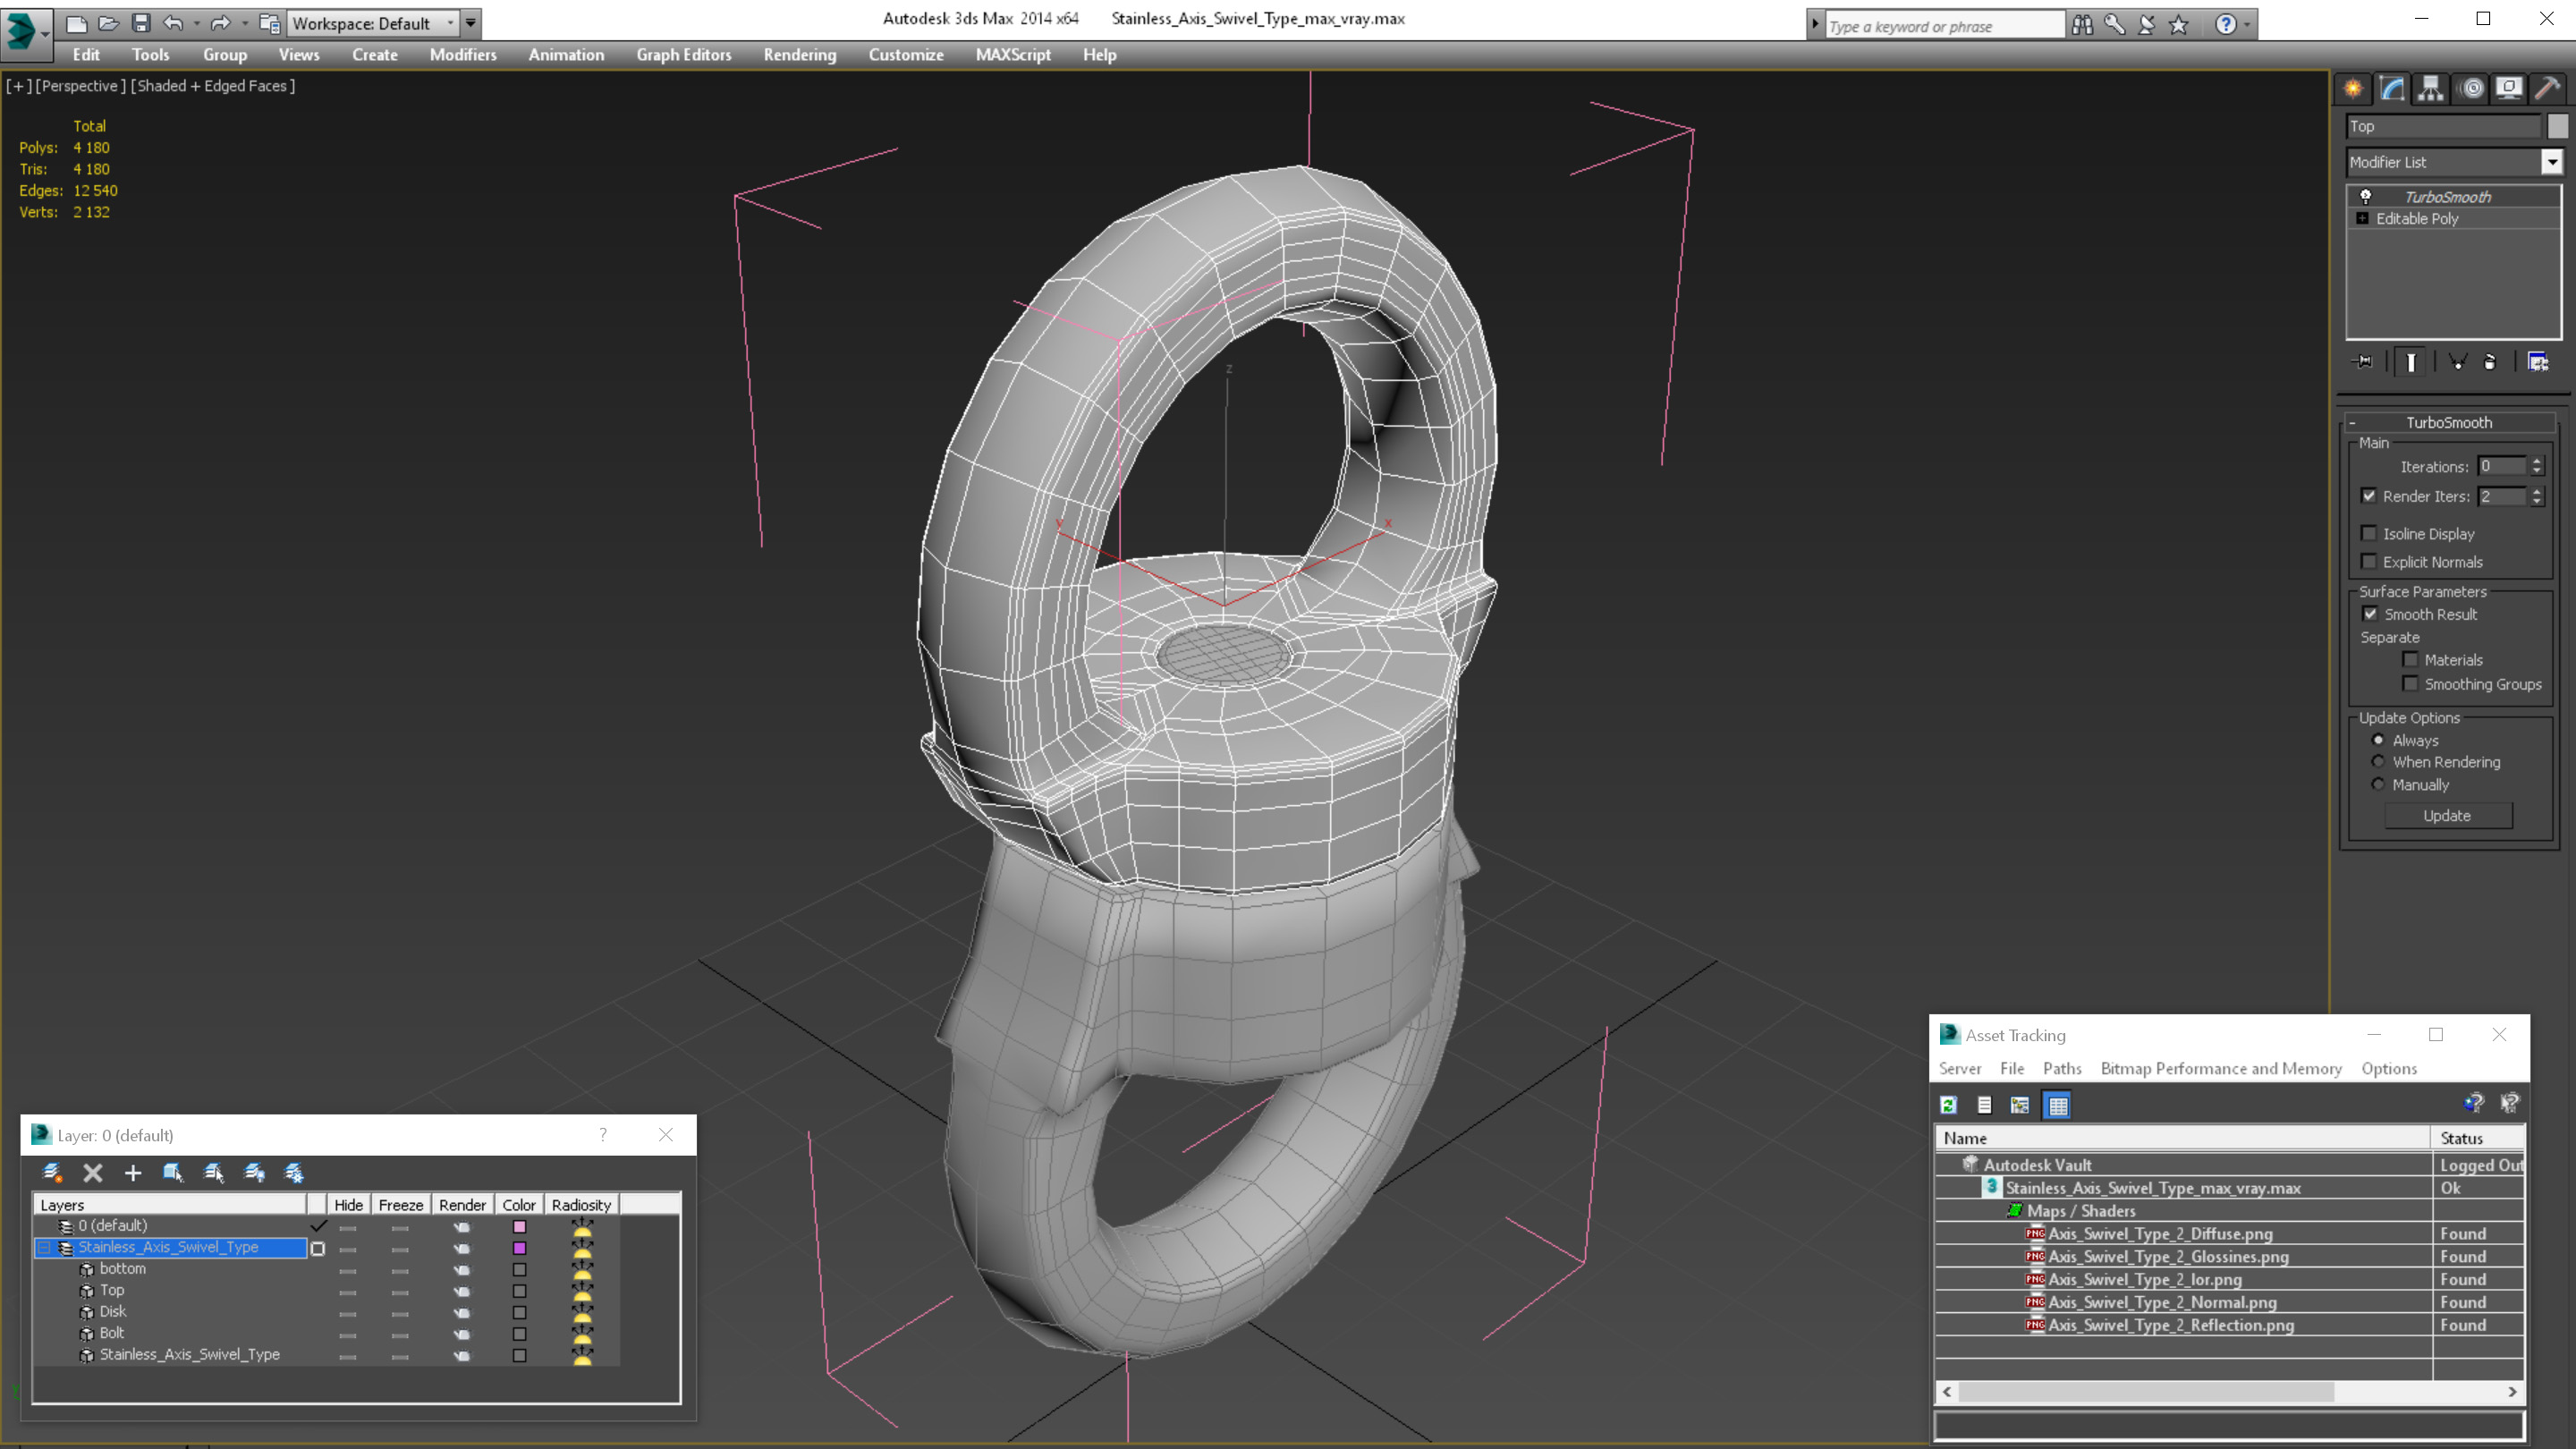Toggle Show End Result icon
The image size is (2576, 1449).
point(2410,362)
